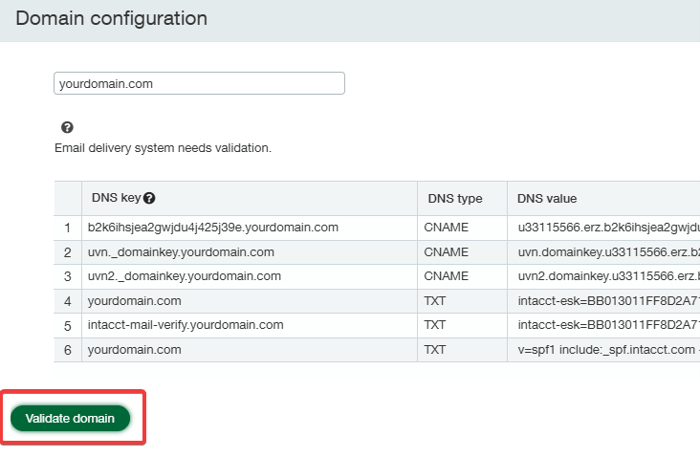Select the uvn2._domainkey.yourdomain.com DNS key cell
The image size is (700, 457).
coord(186,276)
